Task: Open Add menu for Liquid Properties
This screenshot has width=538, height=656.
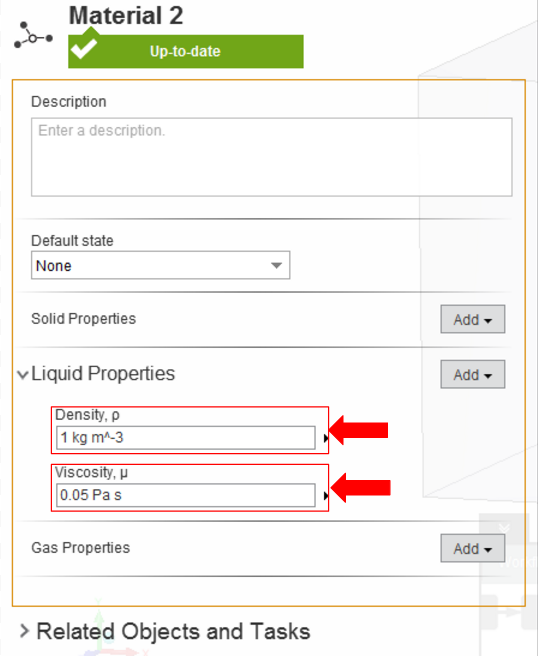Action: pyautogui.click(x=473, y=374)
